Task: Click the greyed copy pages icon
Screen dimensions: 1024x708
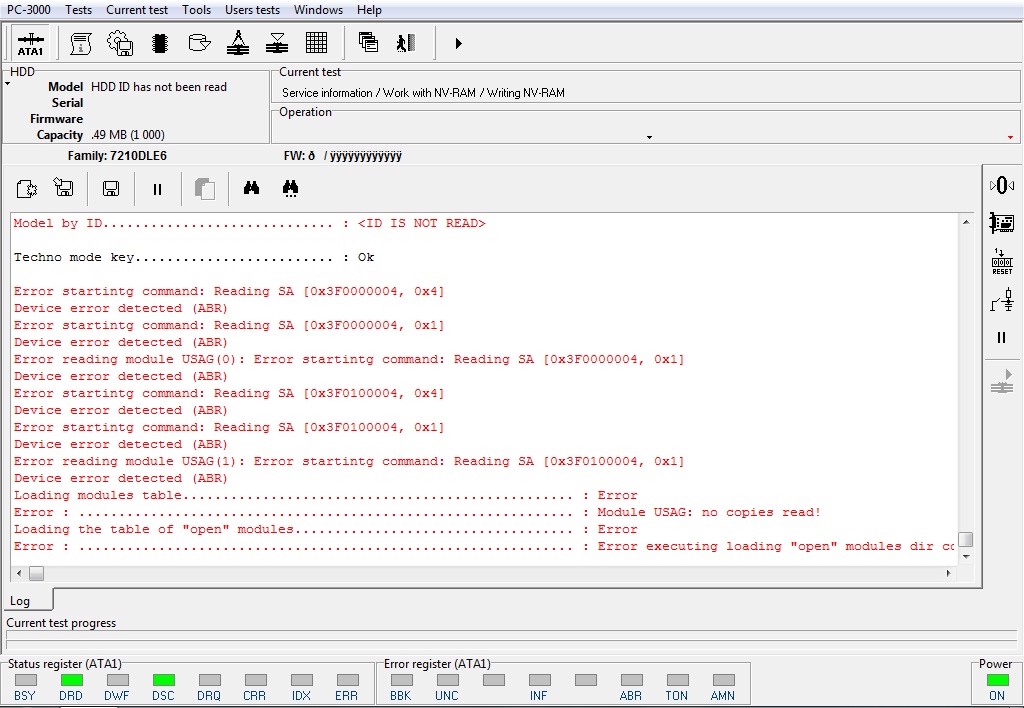Action: click(205, 189)
